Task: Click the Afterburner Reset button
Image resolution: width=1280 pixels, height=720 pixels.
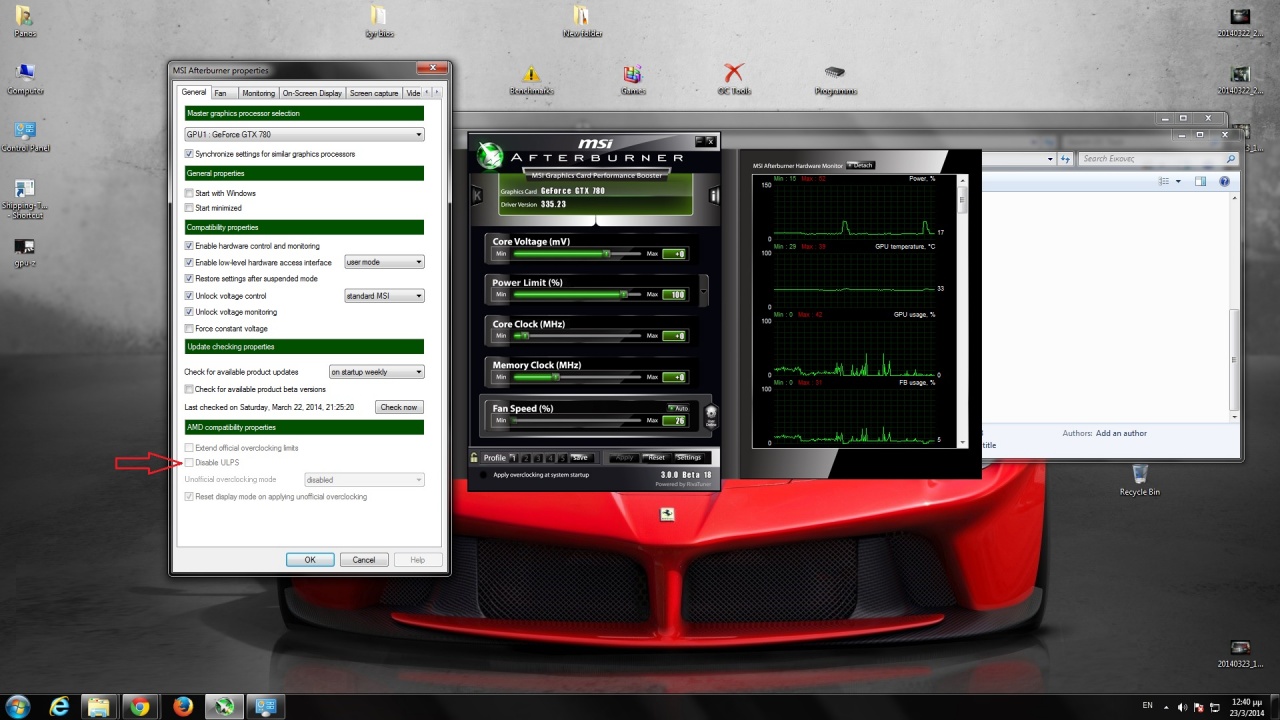Action: click(656, 458)
